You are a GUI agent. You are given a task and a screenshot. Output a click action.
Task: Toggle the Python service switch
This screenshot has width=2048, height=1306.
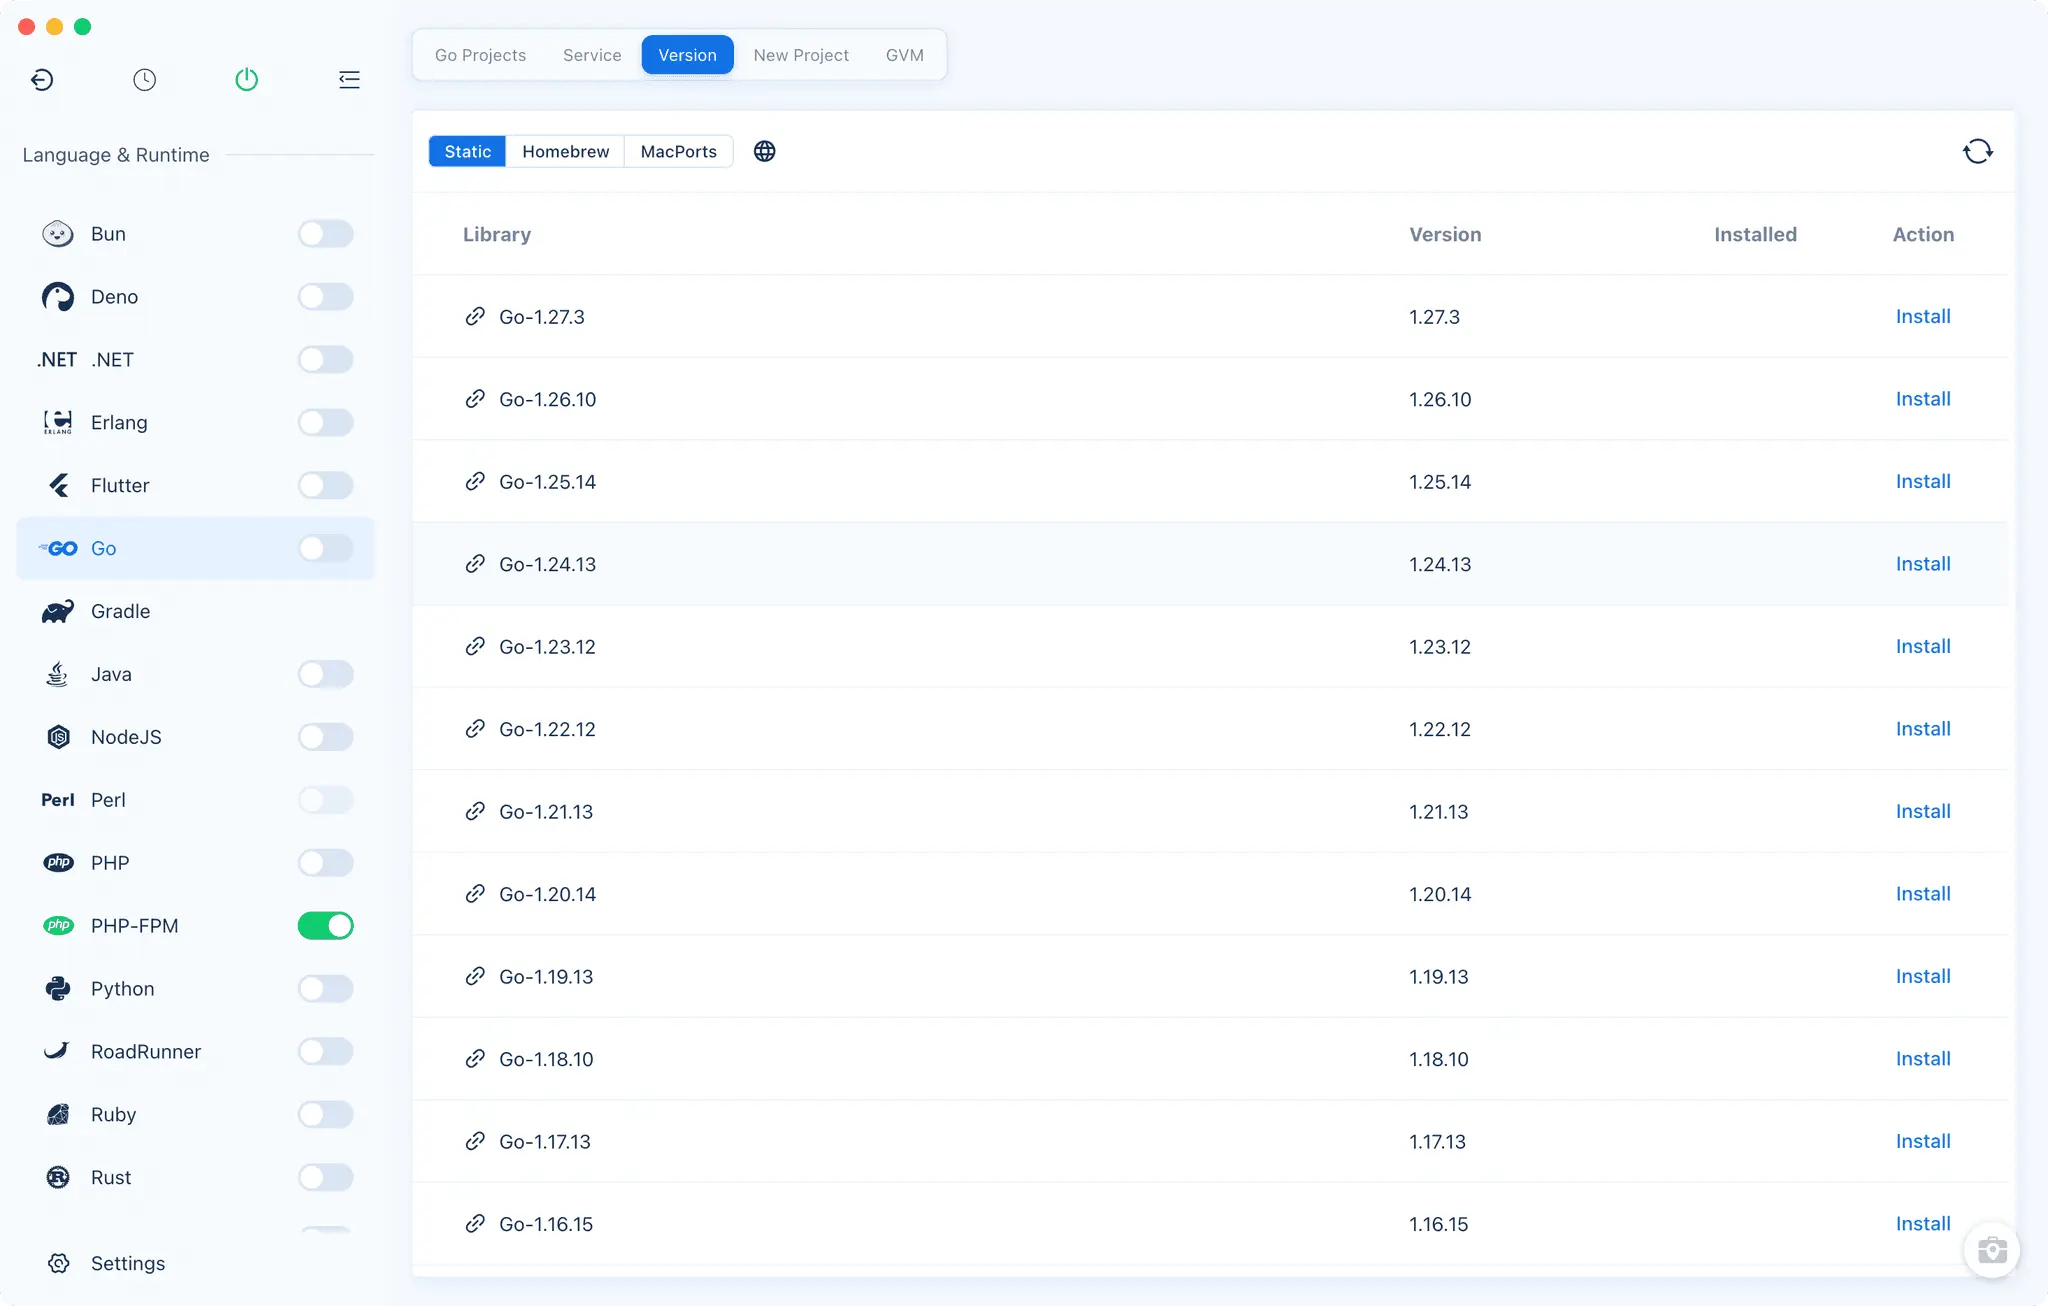(x=326, y=989)
